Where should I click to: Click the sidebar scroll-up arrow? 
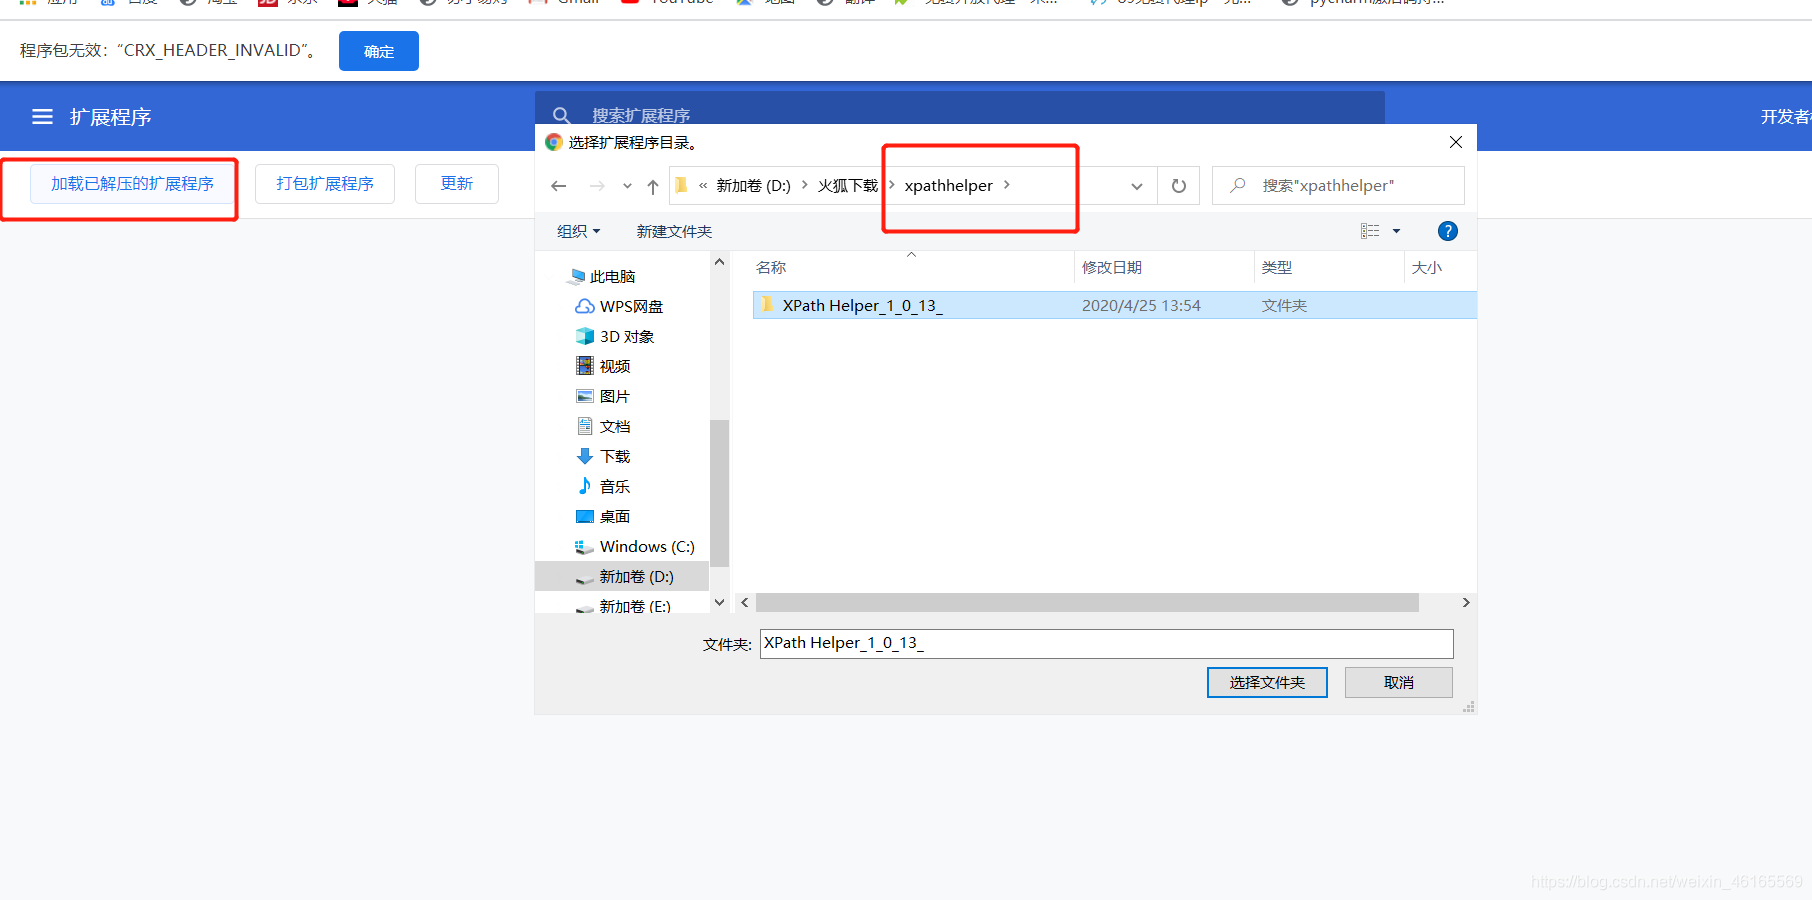click(x=719, y=262)
